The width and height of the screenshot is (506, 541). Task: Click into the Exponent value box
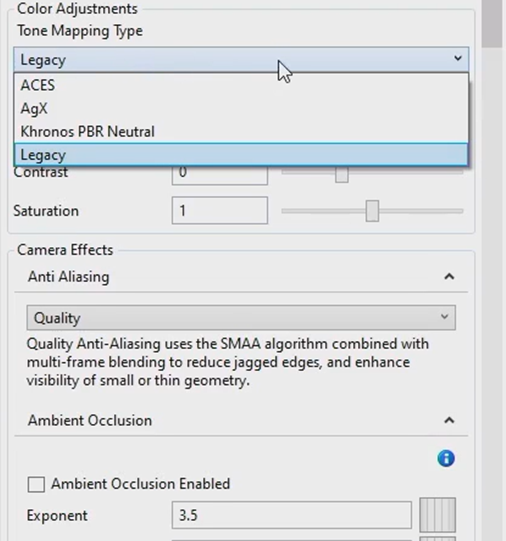tap(291, 515)
